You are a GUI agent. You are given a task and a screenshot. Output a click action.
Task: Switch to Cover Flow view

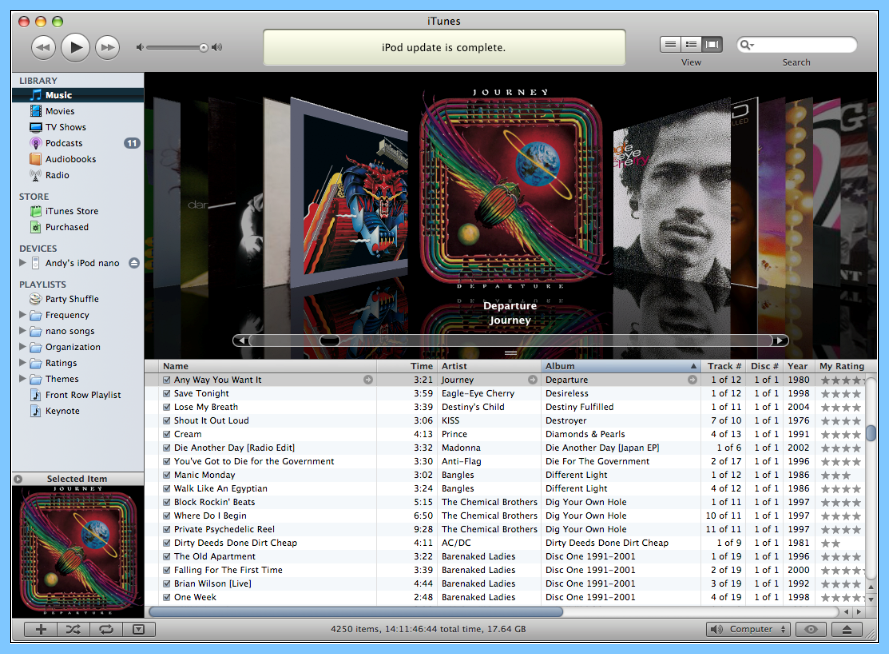click(712, 44)
